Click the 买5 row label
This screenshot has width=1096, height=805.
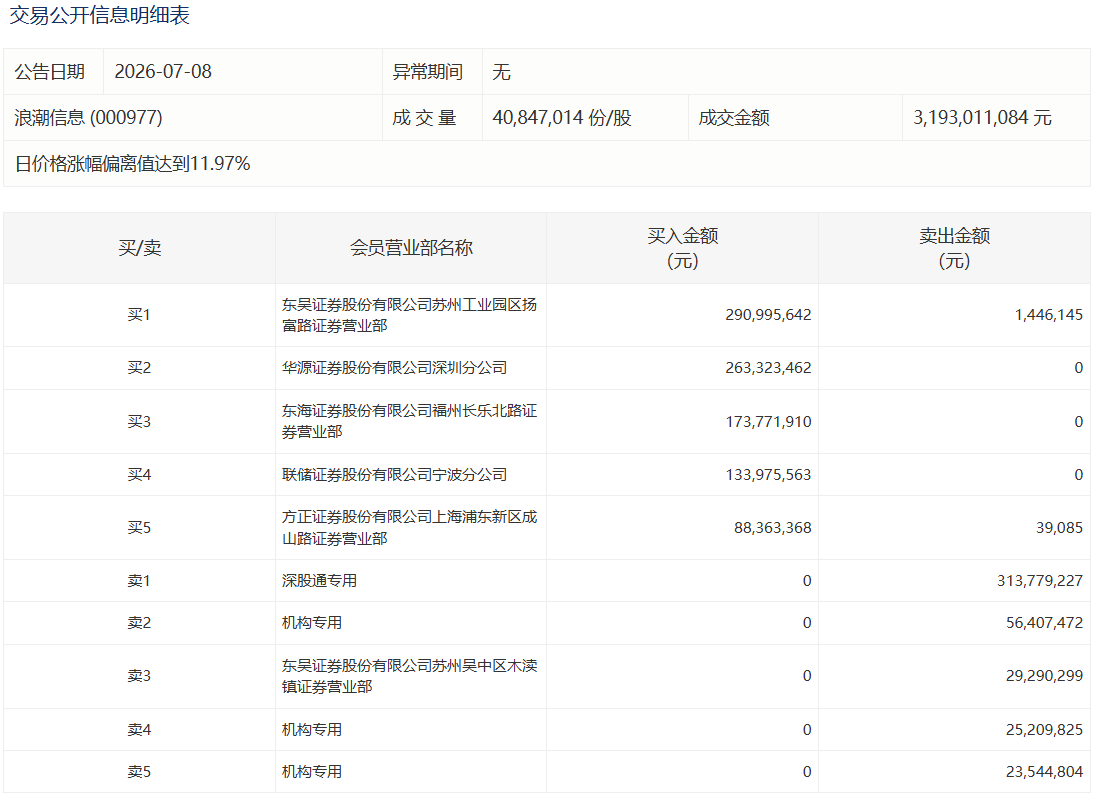pyautogui.click(x=139, y=528)
